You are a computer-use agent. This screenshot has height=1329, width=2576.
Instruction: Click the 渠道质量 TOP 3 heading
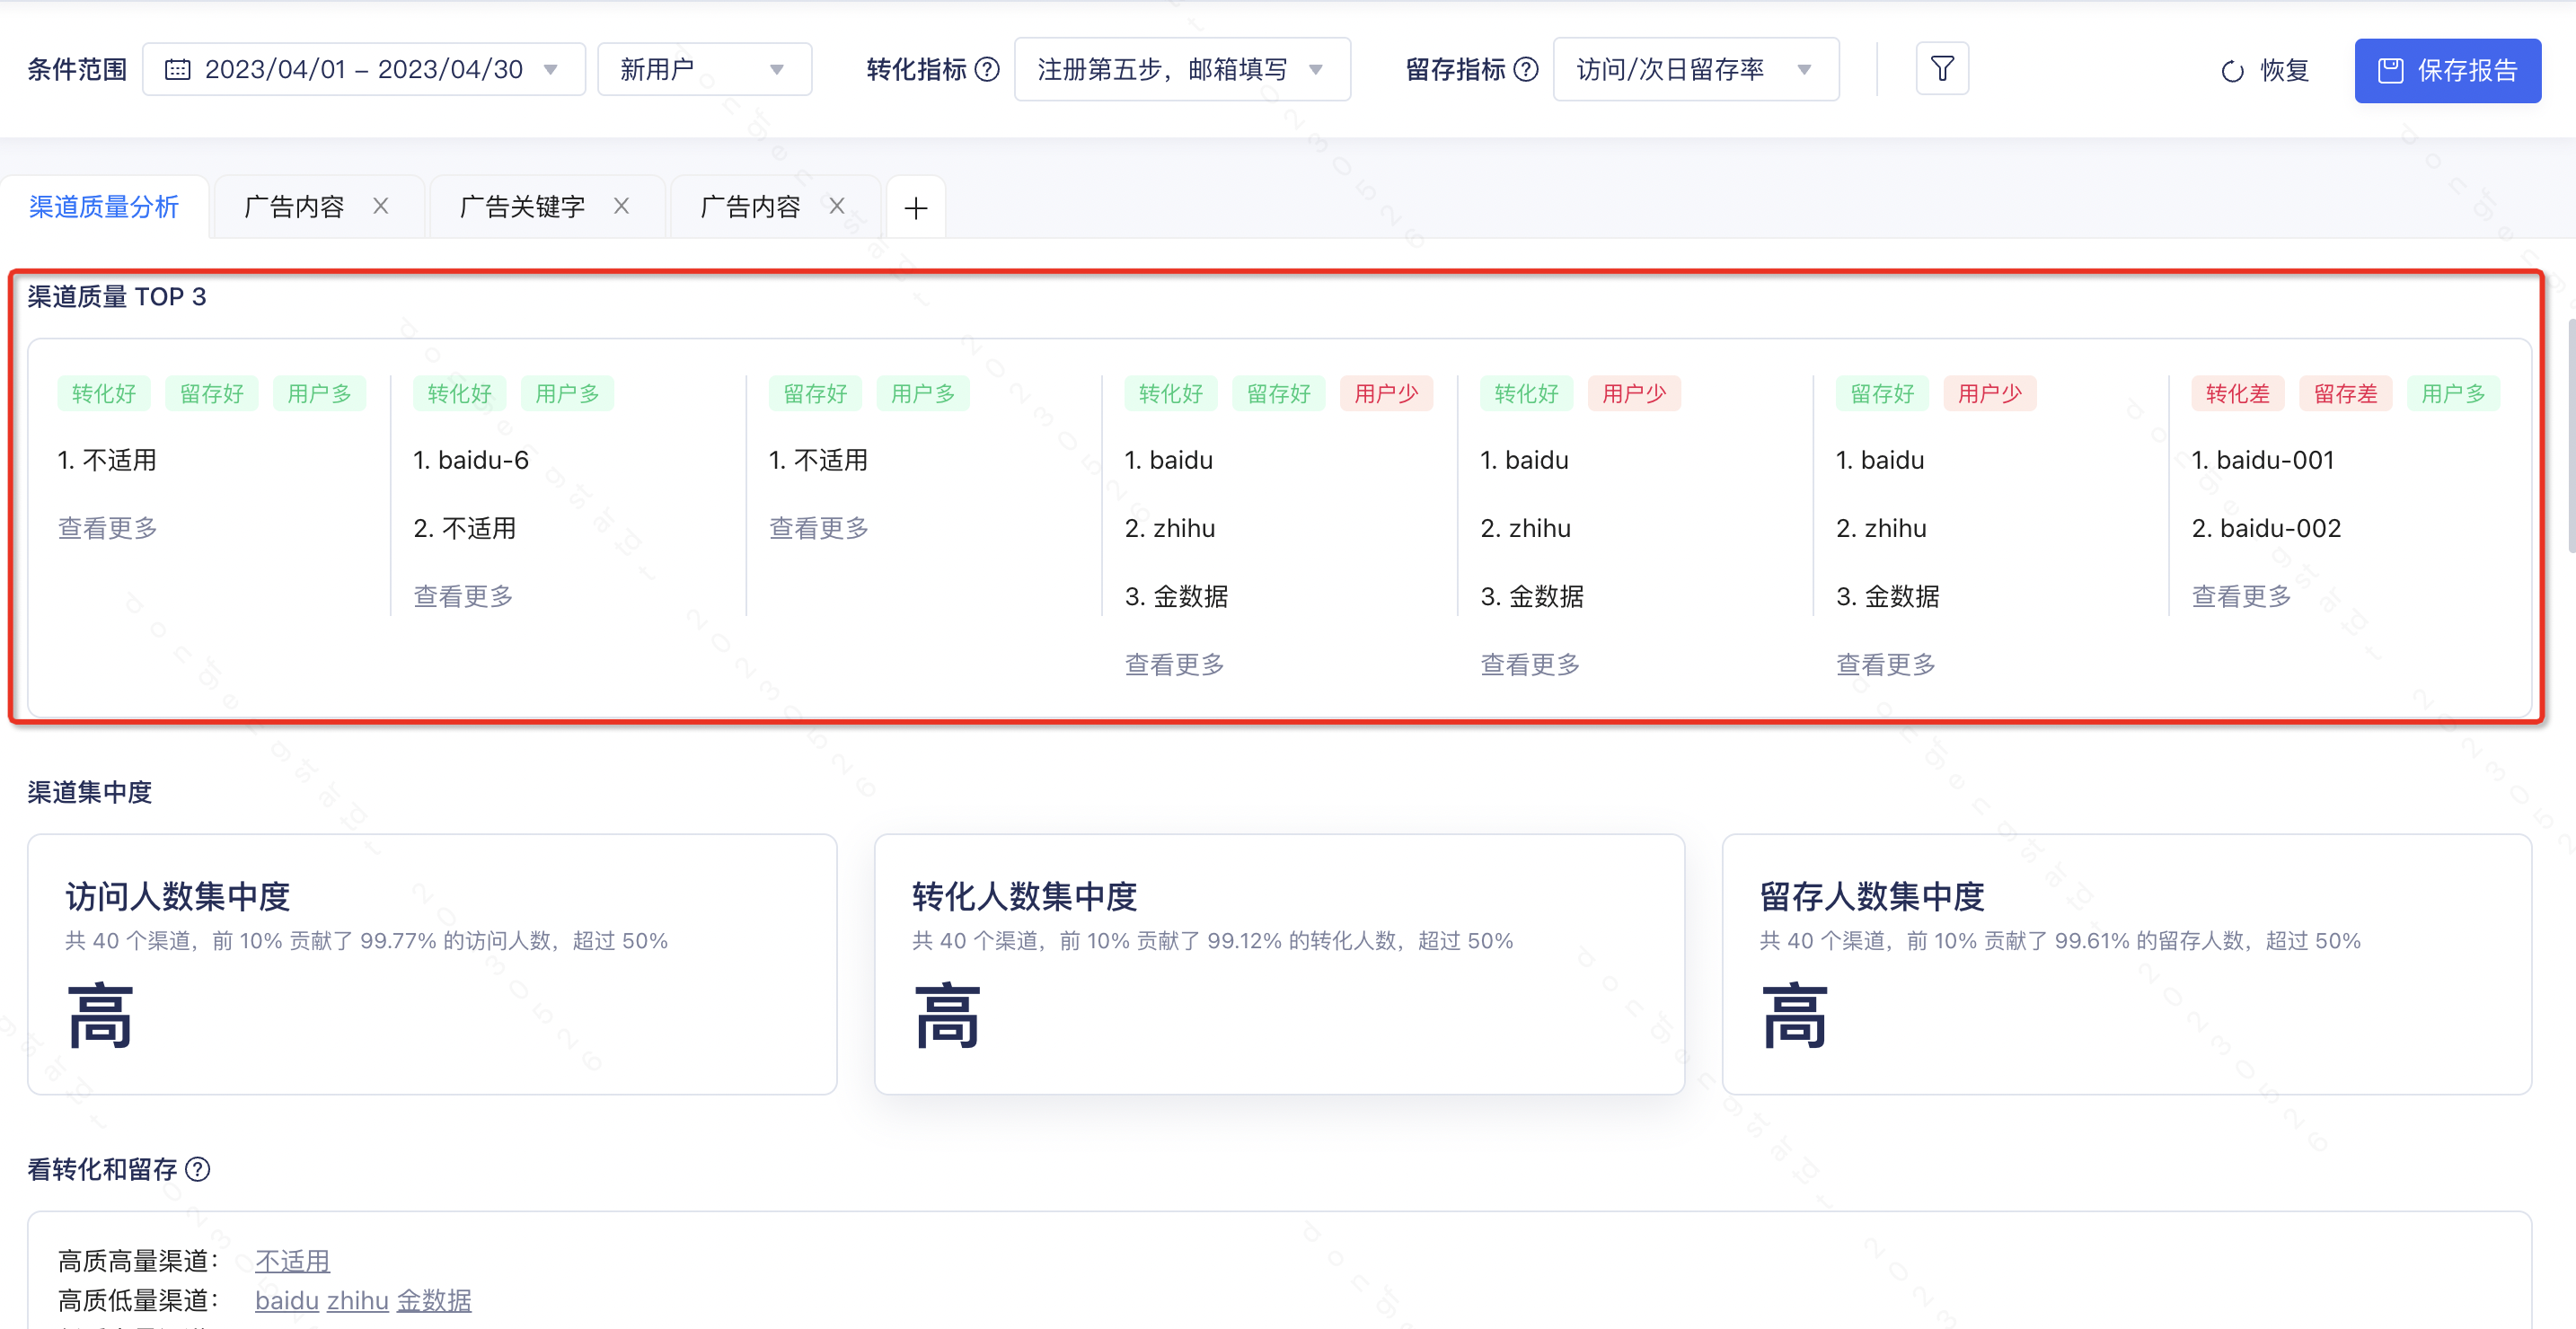coord(117,297)
